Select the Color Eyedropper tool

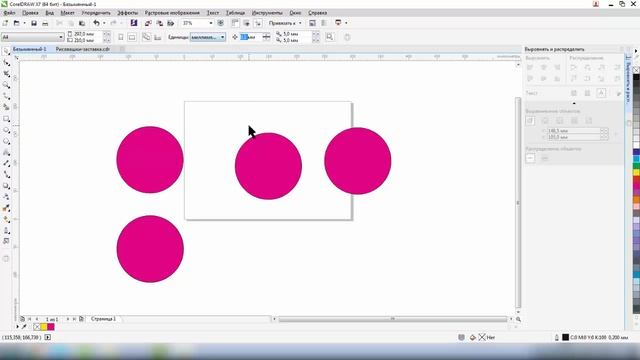click(6, 208)
